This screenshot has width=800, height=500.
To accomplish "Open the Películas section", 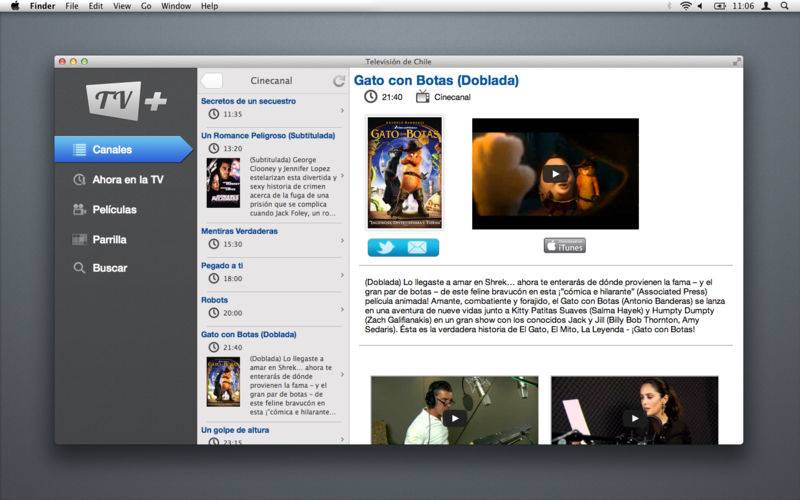I will click(114, 210).
